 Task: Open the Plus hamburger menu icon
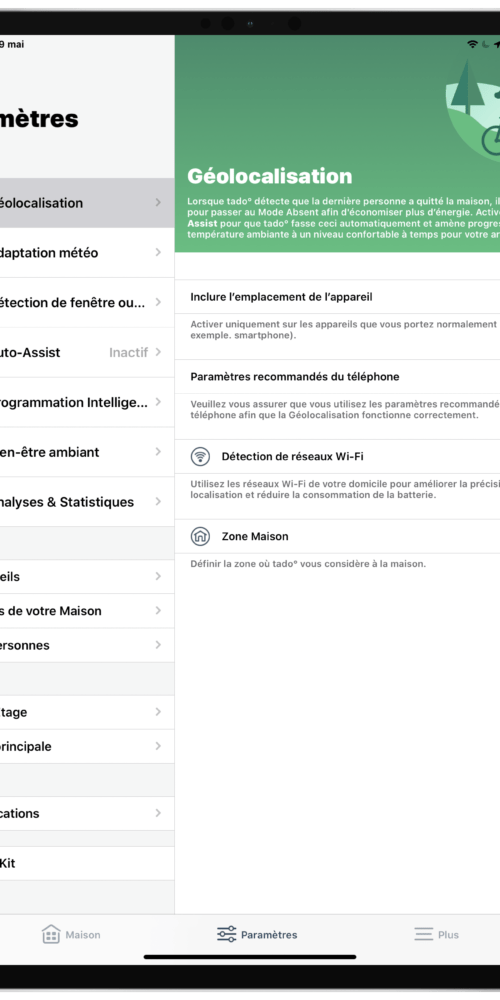point(423,934)
